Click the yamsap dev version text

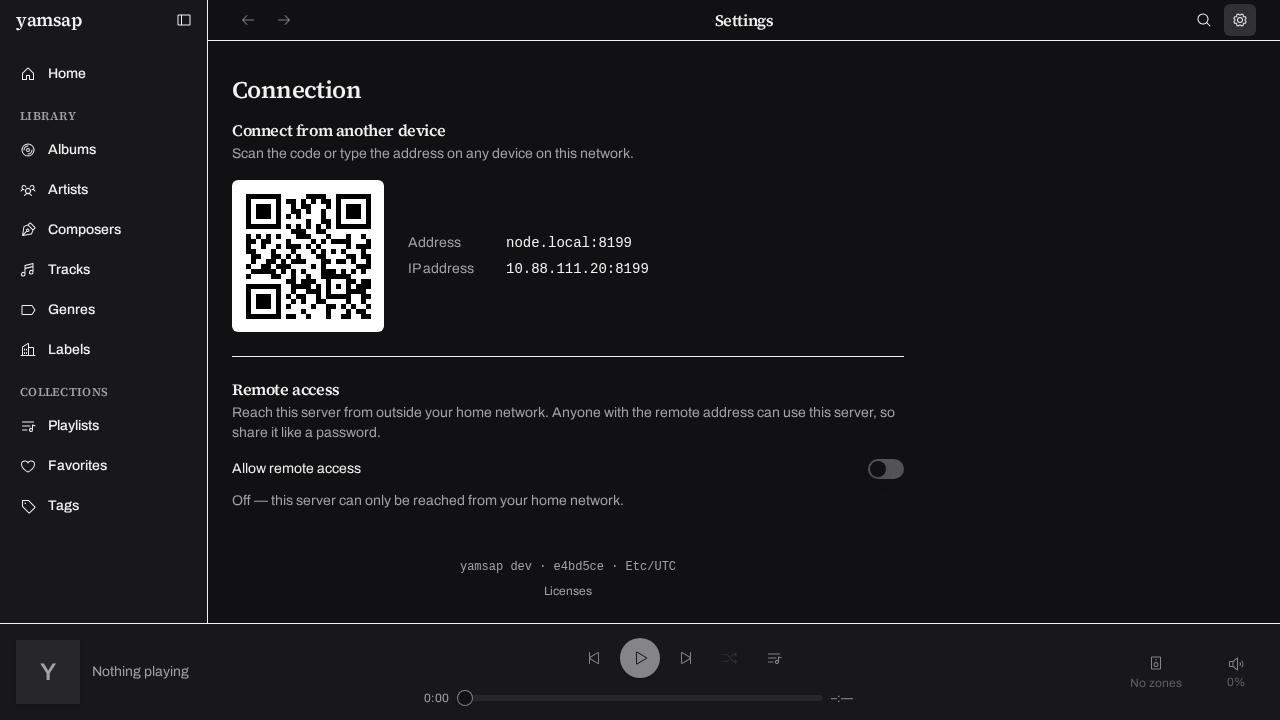tap(568, 566)
